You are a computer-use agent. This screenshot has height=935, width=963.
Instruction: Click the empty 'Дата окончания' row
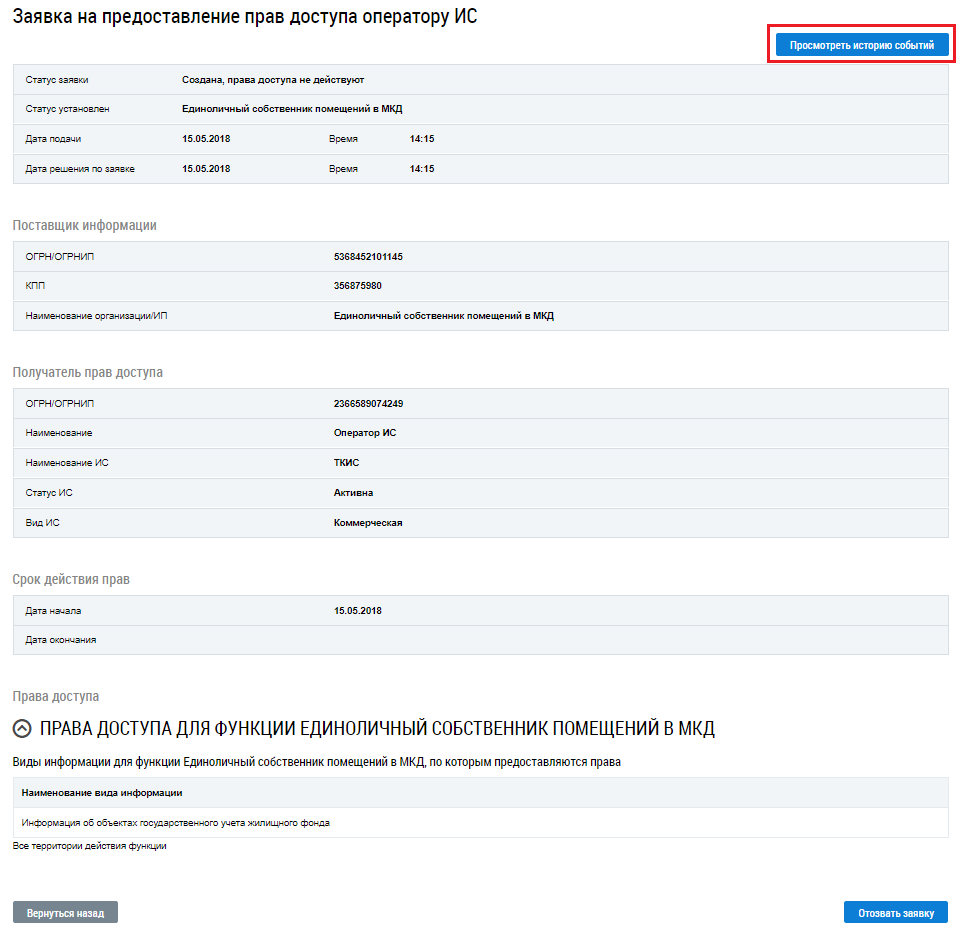[480, 640]
